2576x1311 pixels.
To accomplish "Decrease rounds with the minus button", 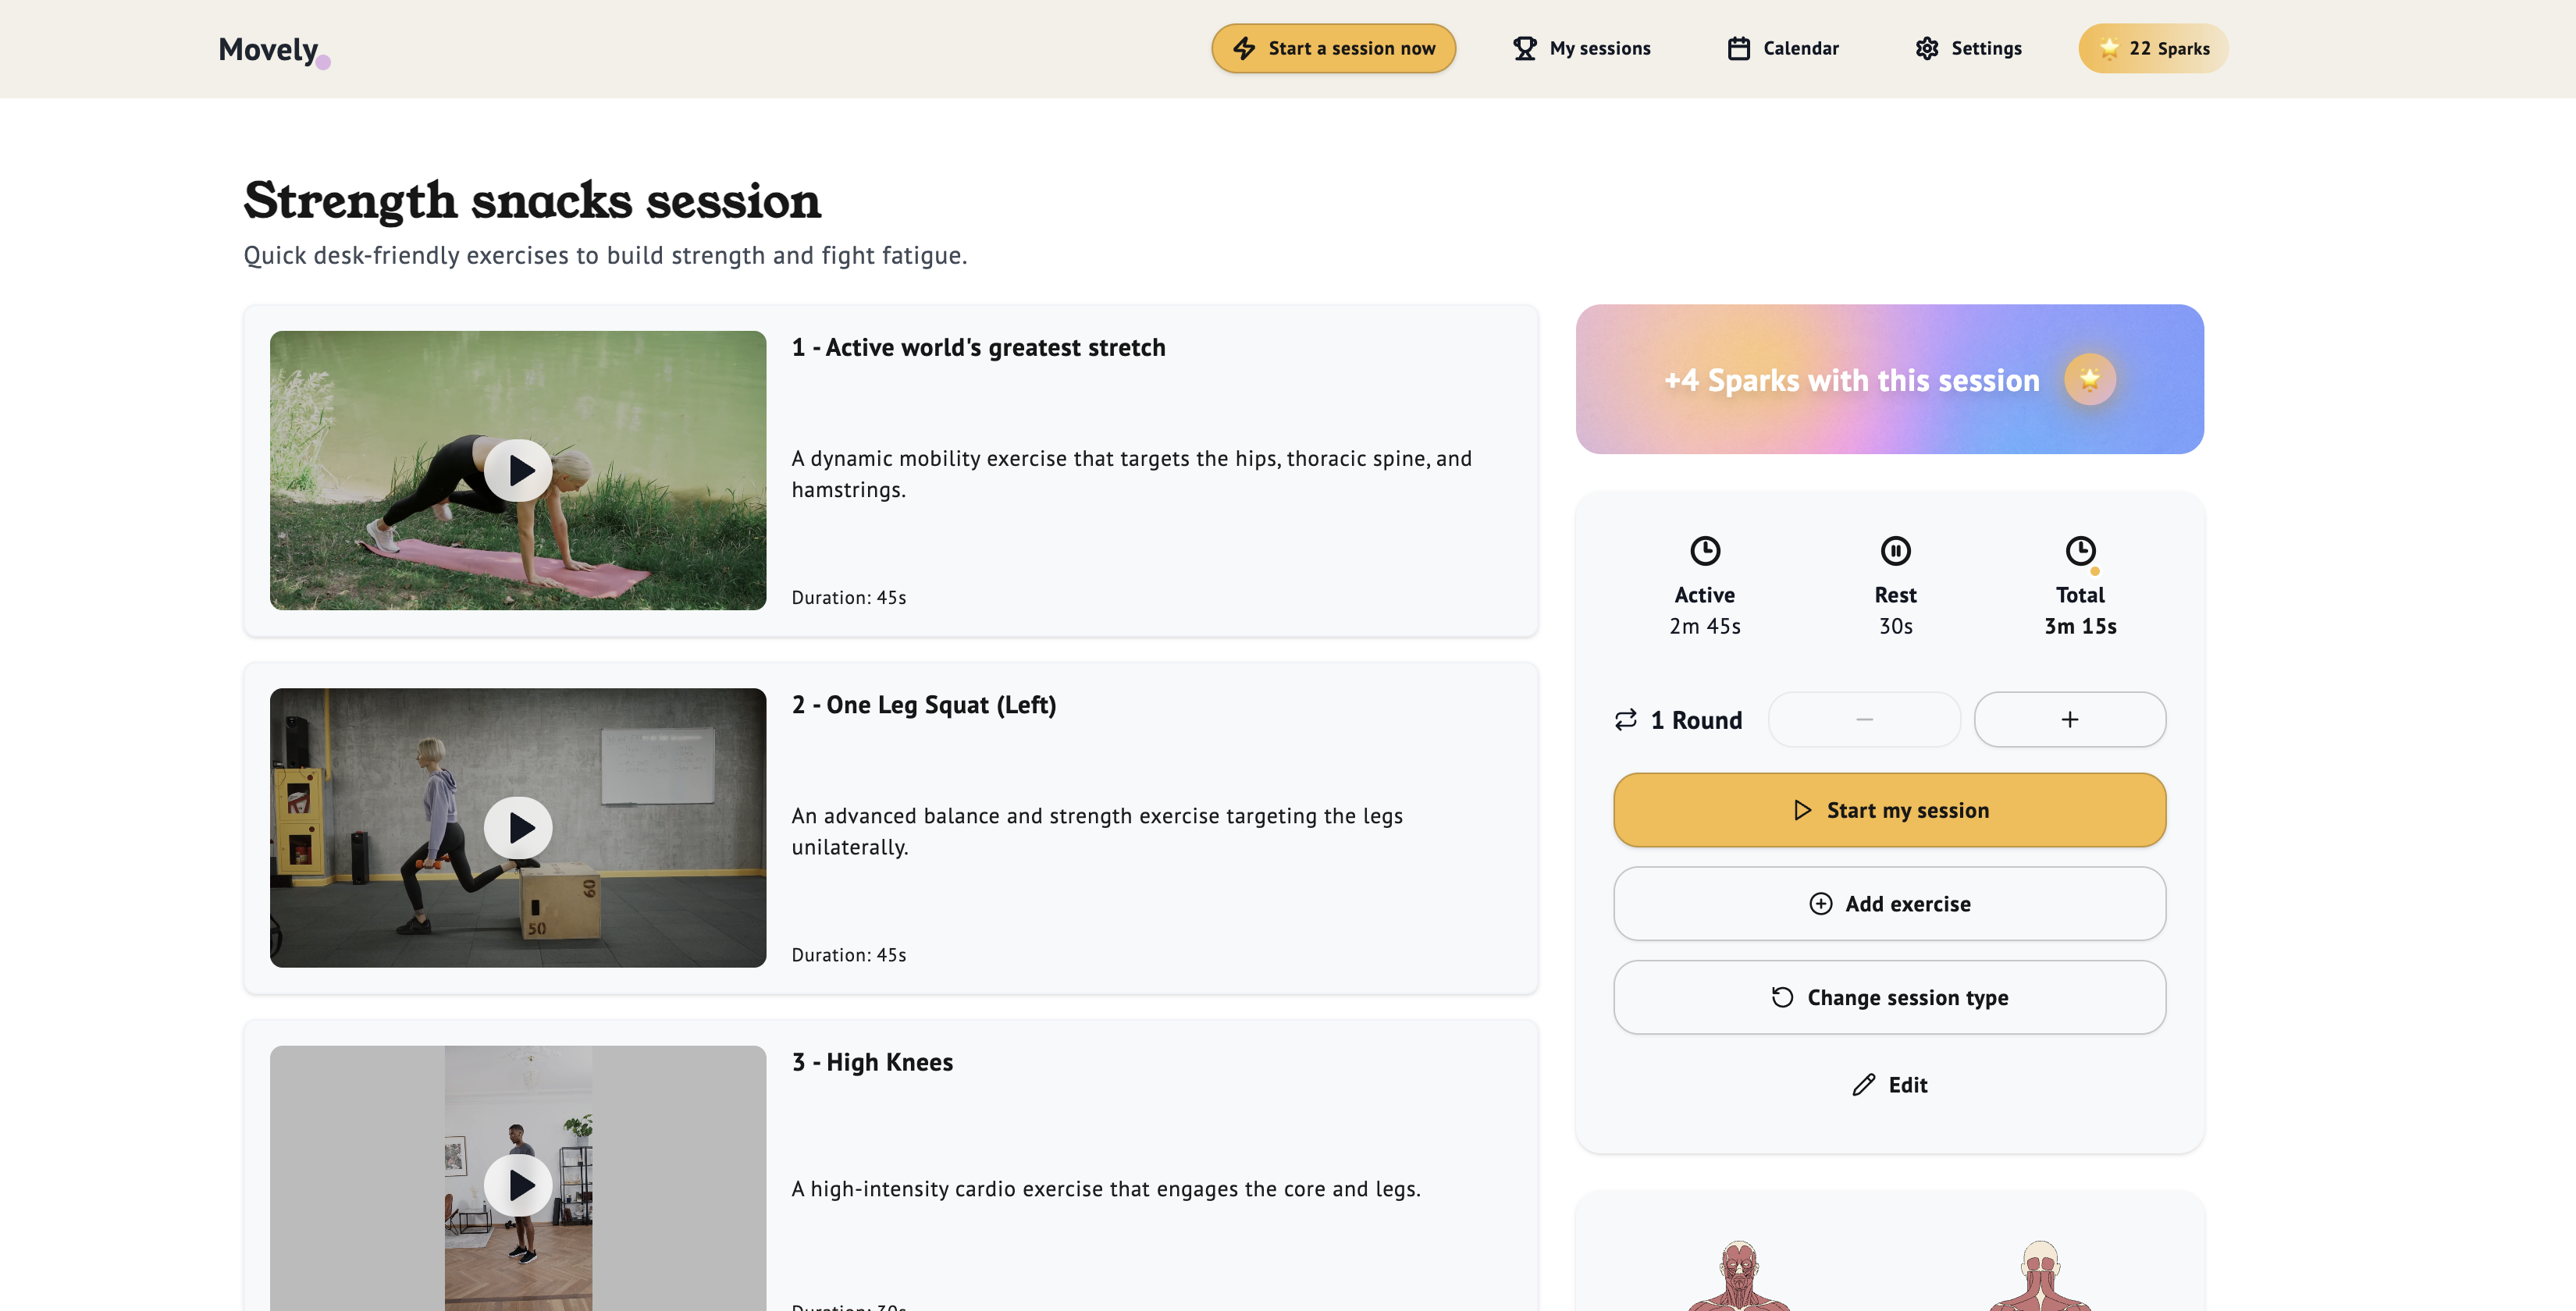I will tap(1864, 719).
